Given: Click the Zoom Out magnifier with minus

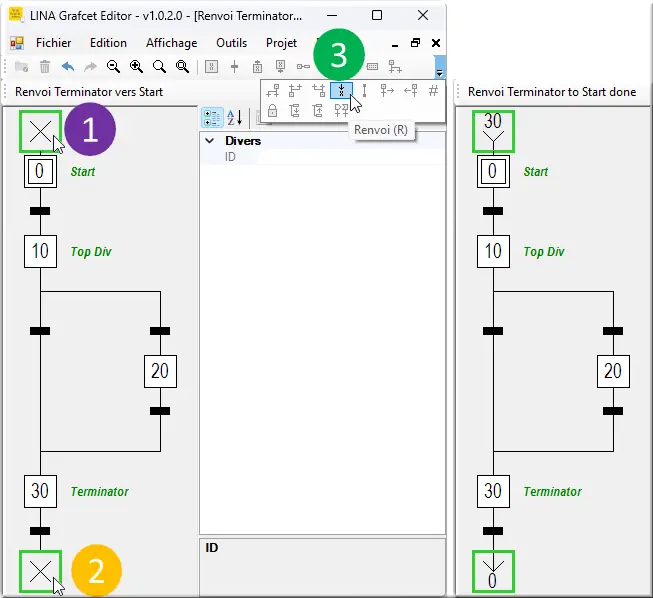Looking at the screenshot, I should click(x=113, y=67).
